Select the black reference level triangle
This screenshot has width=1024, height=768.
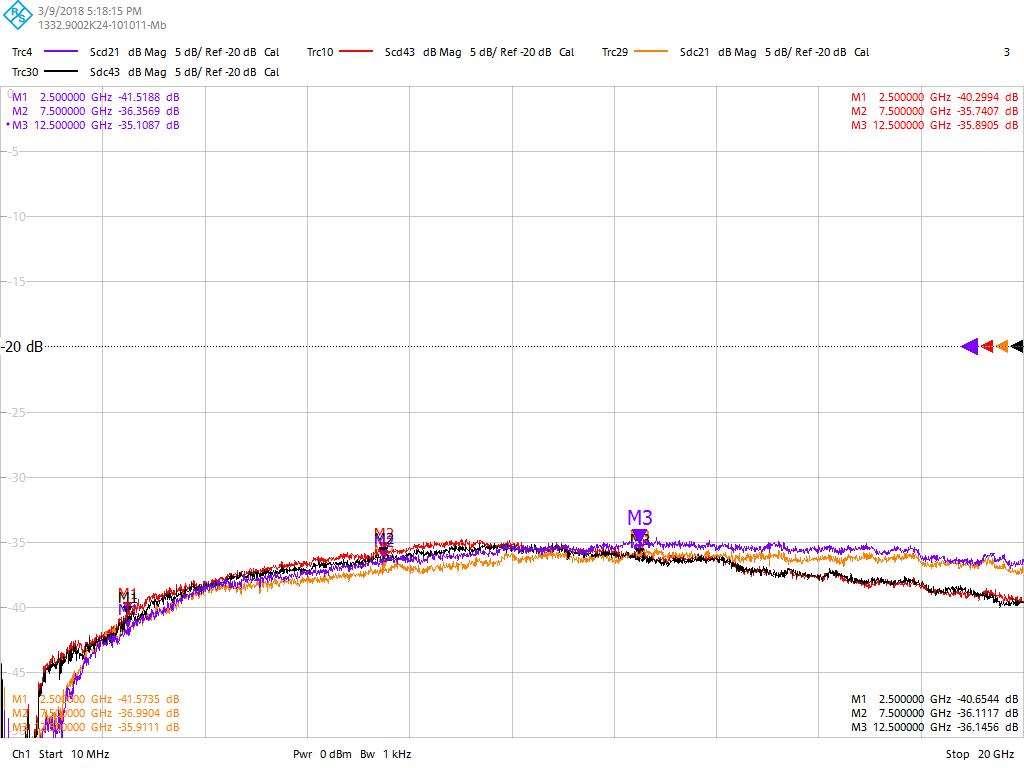pos(1017,347)
